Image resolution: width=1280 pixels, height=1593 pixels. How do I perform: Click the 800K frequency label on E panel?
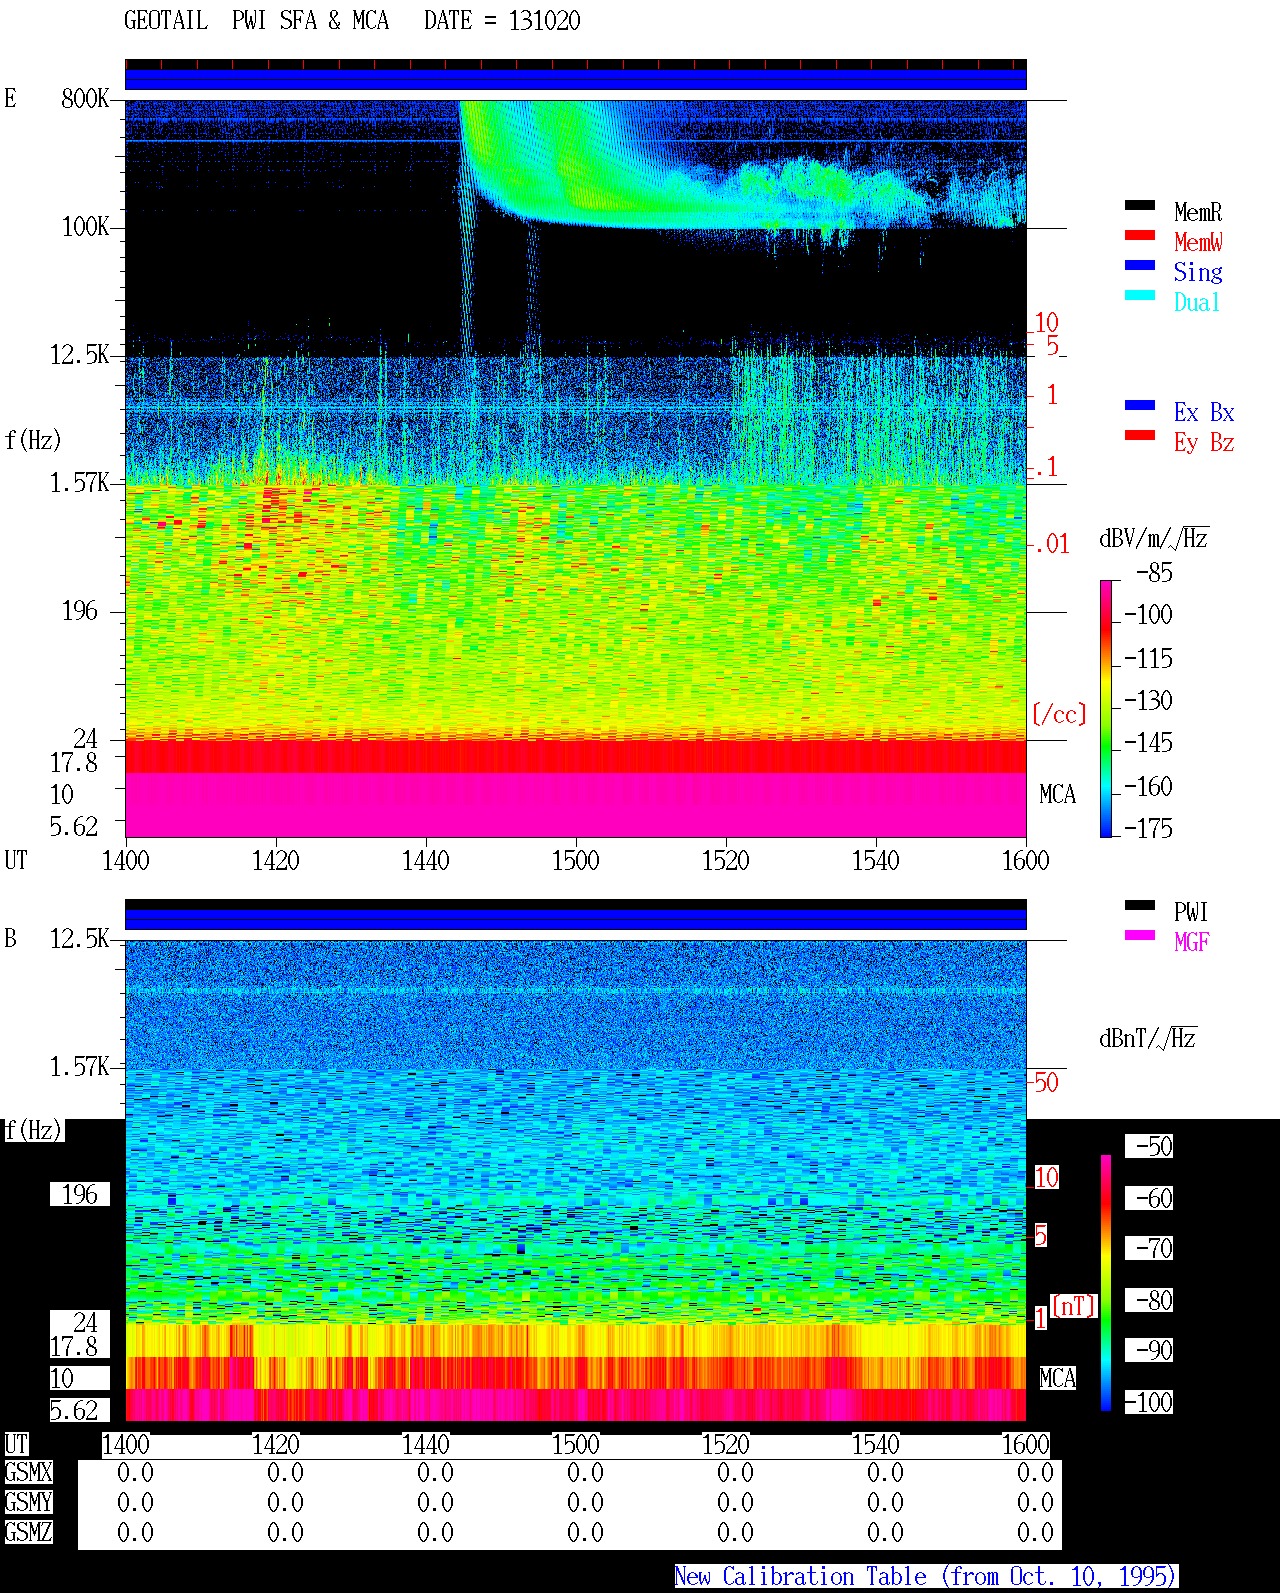tap(85, 98)
